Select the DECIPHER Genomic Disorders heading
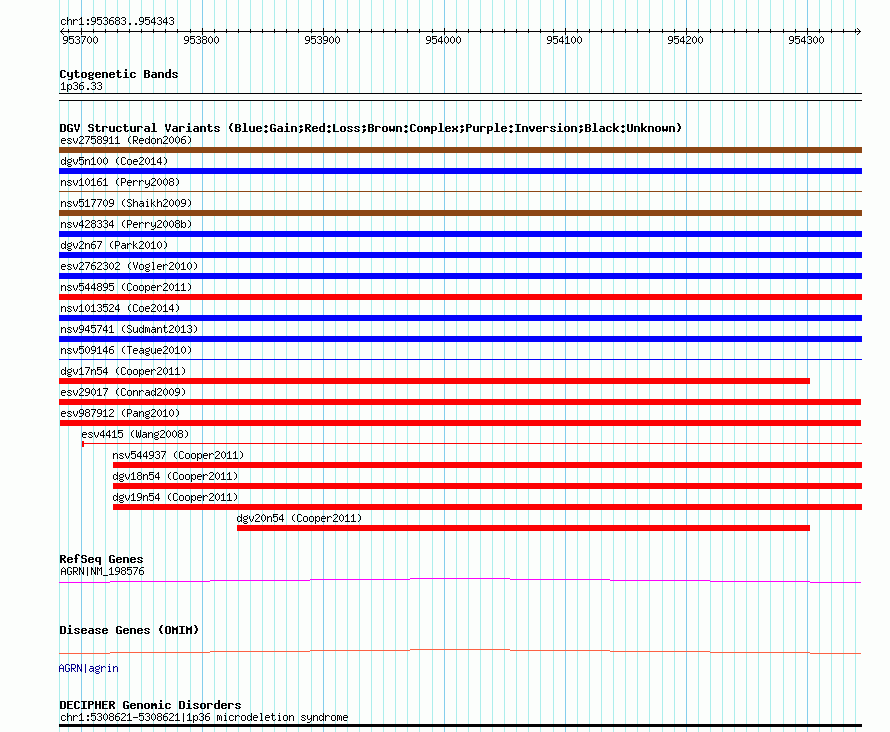Image resolution: width=890 pixels, height=732 pixels. [x=150, y=705]
